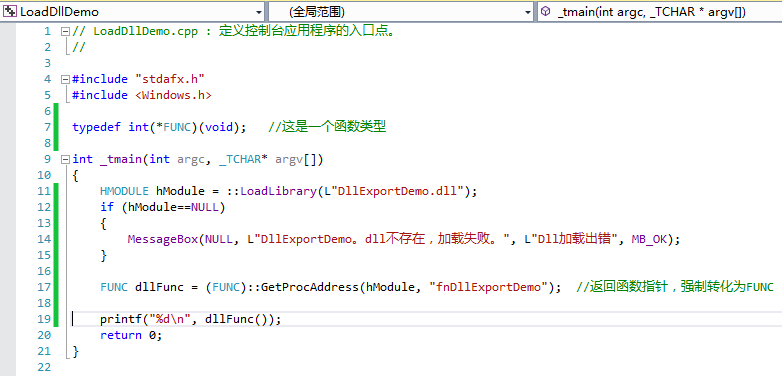Click line number 22 in the gutter
Viewport: 782px width, 376px height.
pyautogui.click(x=44, y=367)
